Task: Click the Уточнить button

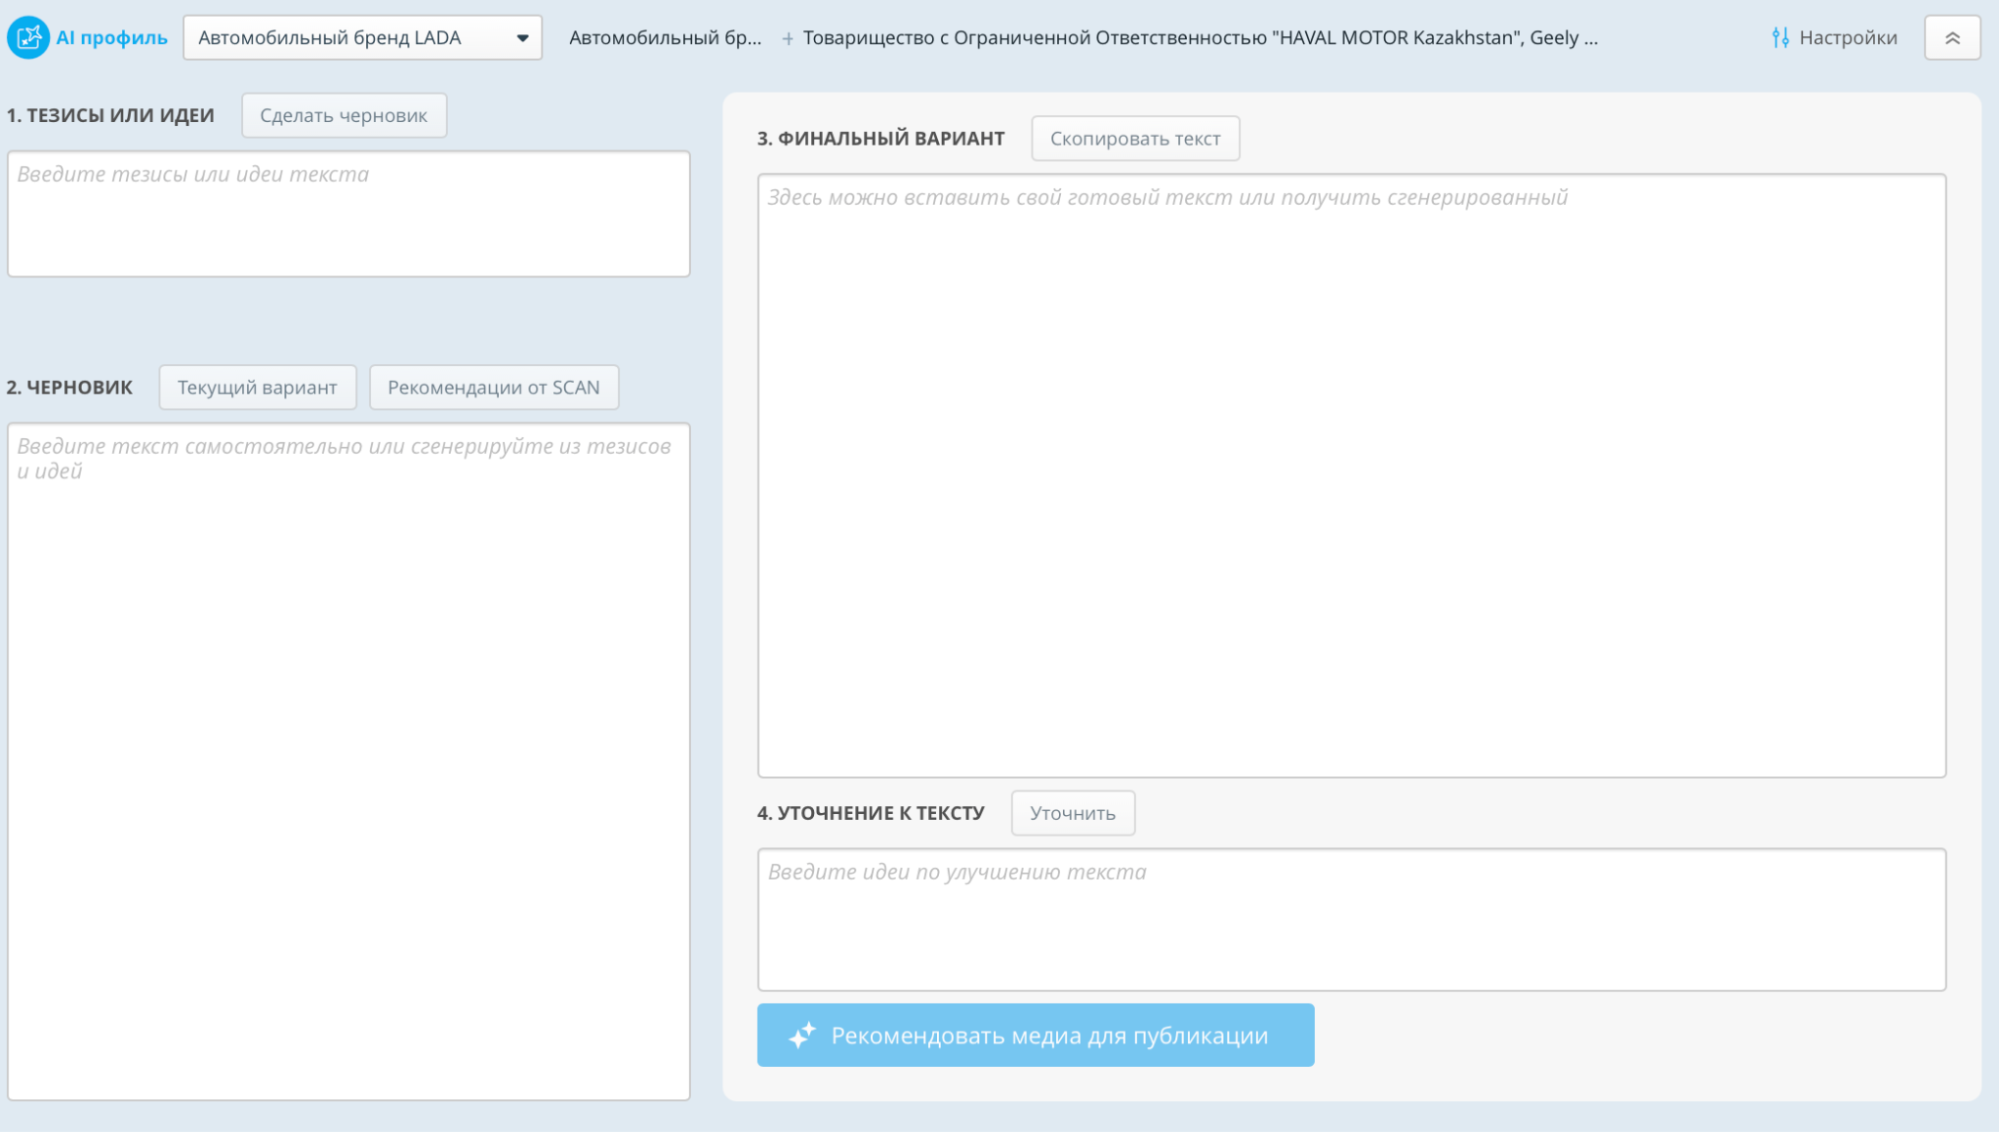Action: (x=1073, y=813)
